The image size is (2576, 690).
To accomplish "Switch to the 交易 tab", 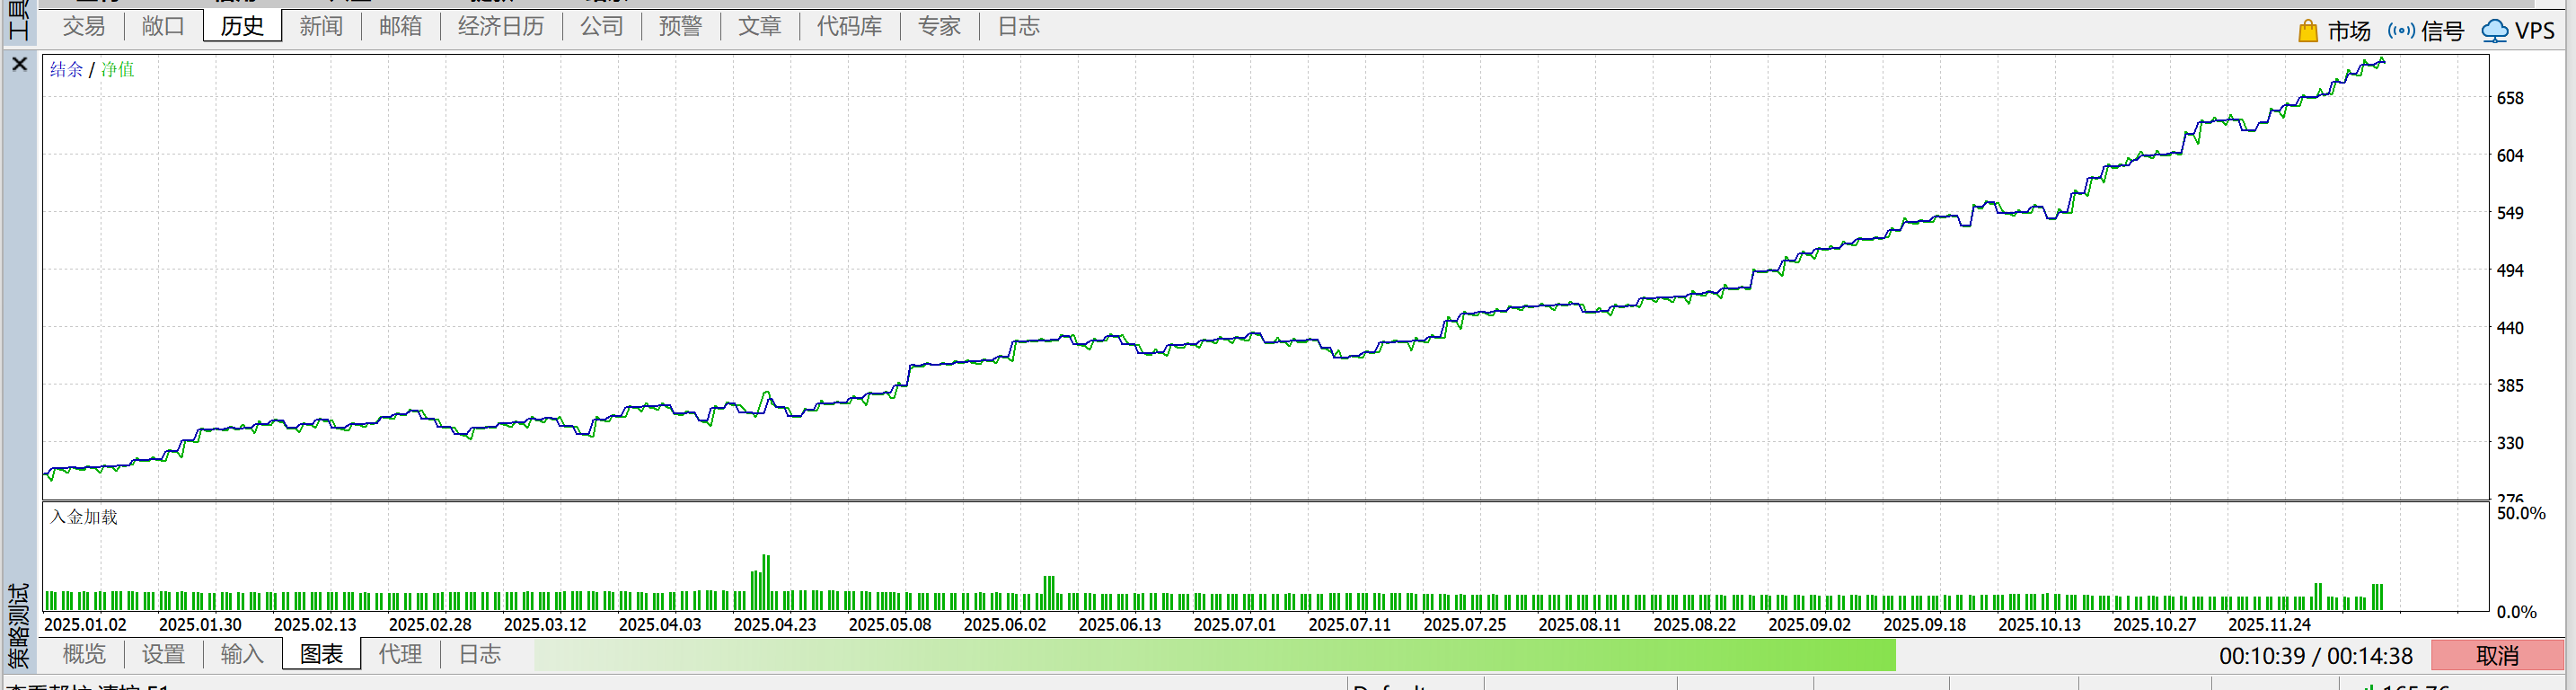I will click(x=84, y=26).
